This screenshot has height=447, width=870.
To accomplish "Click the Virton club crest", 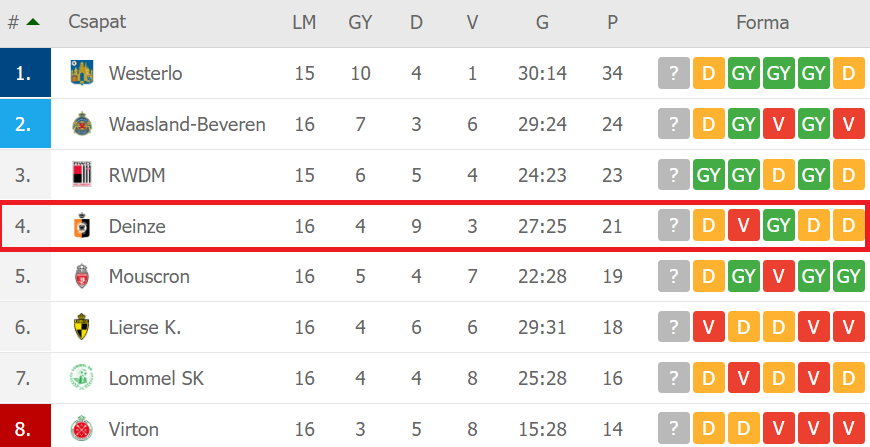I will (82, 429).
